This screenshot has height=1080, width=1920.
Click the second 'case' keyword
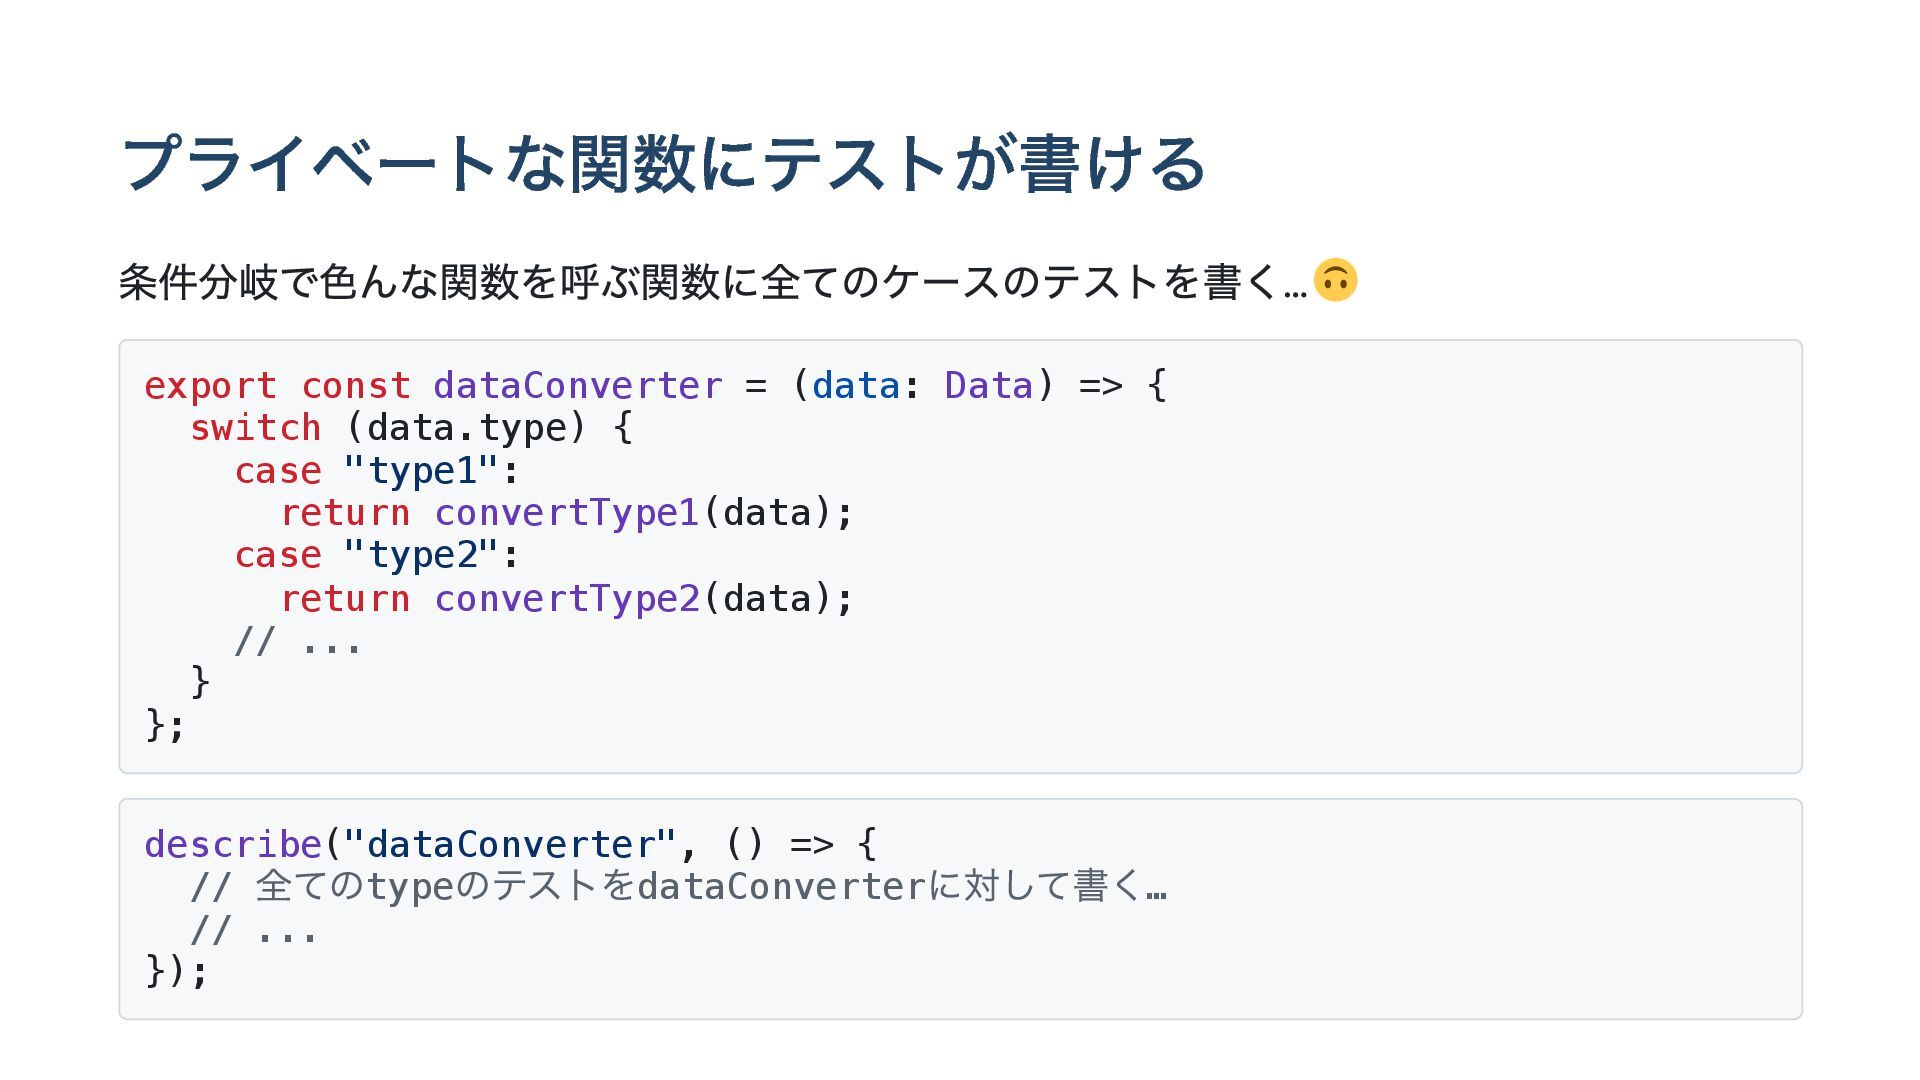tap(277, 555)
